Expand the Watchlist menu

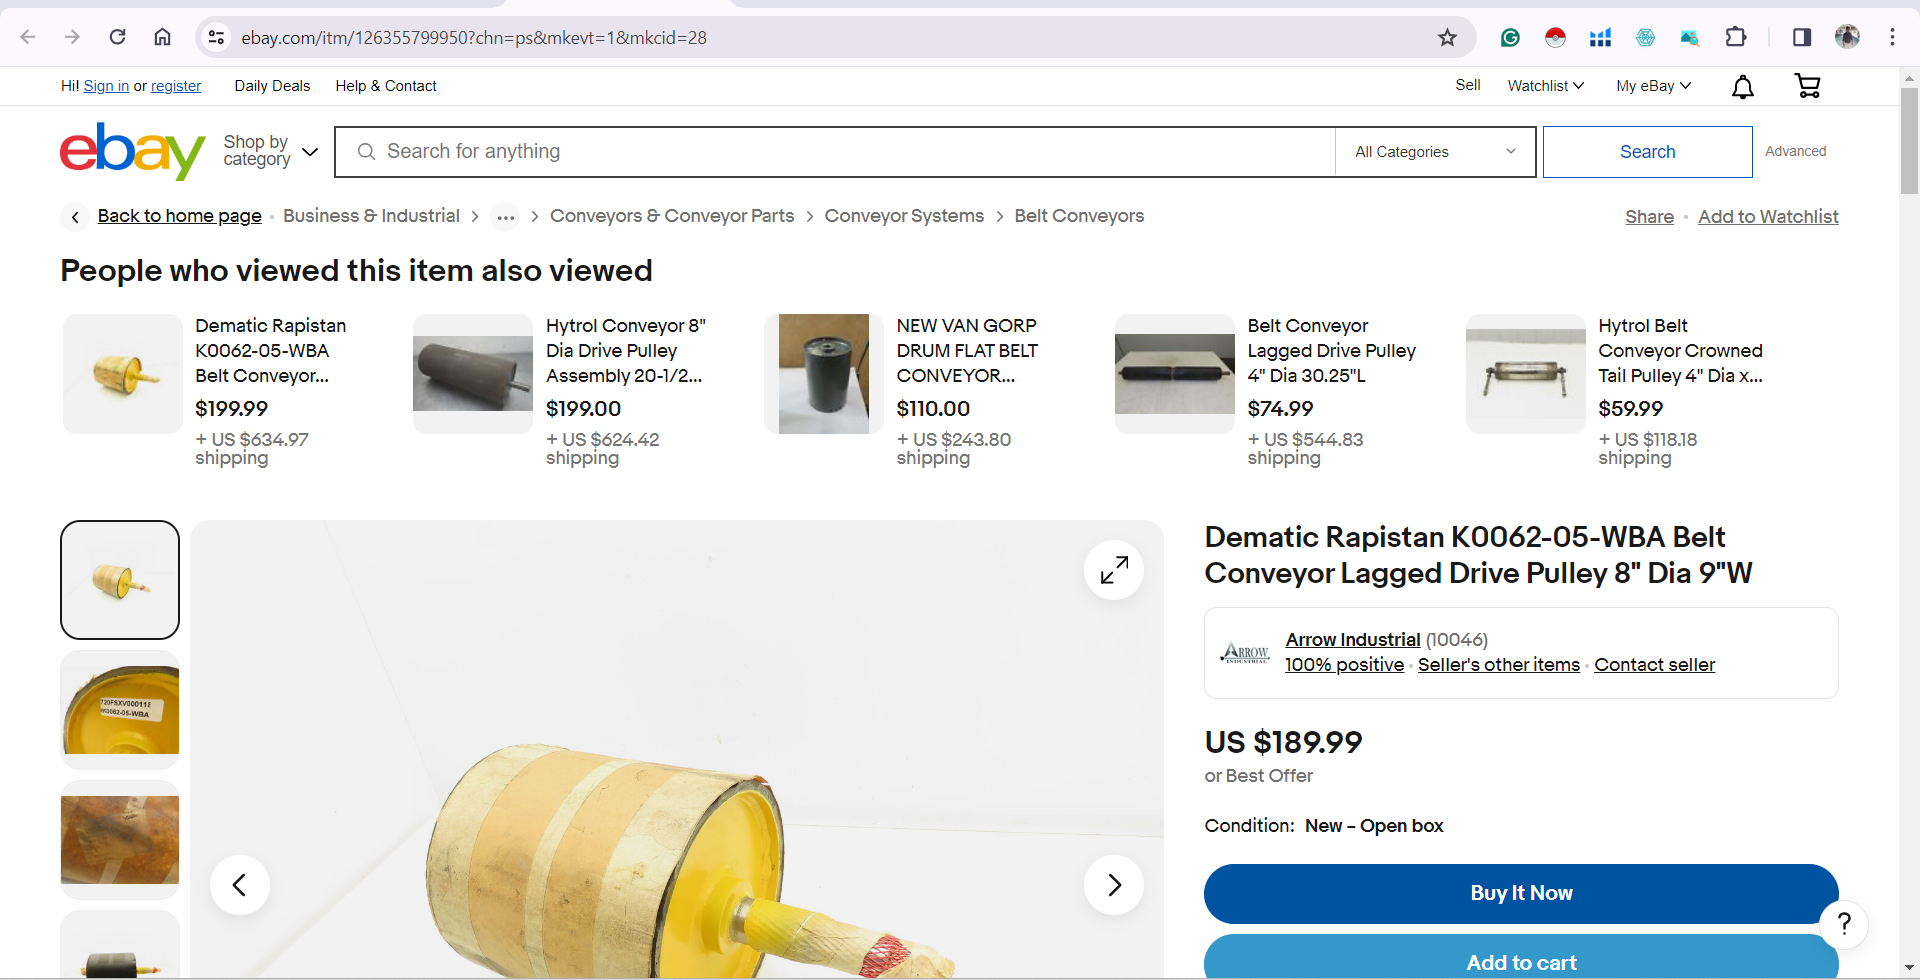[x=1545, y=86]
